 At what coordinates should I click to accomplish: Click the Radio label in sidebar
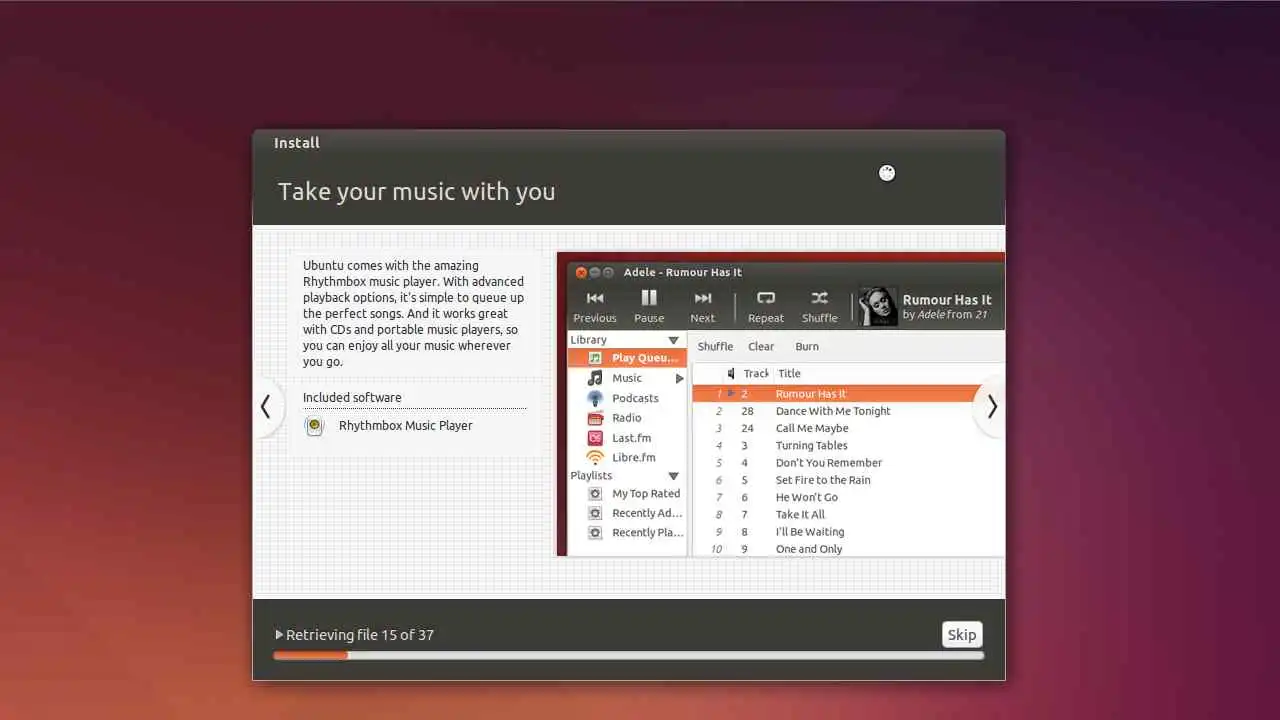pos(627,418)
